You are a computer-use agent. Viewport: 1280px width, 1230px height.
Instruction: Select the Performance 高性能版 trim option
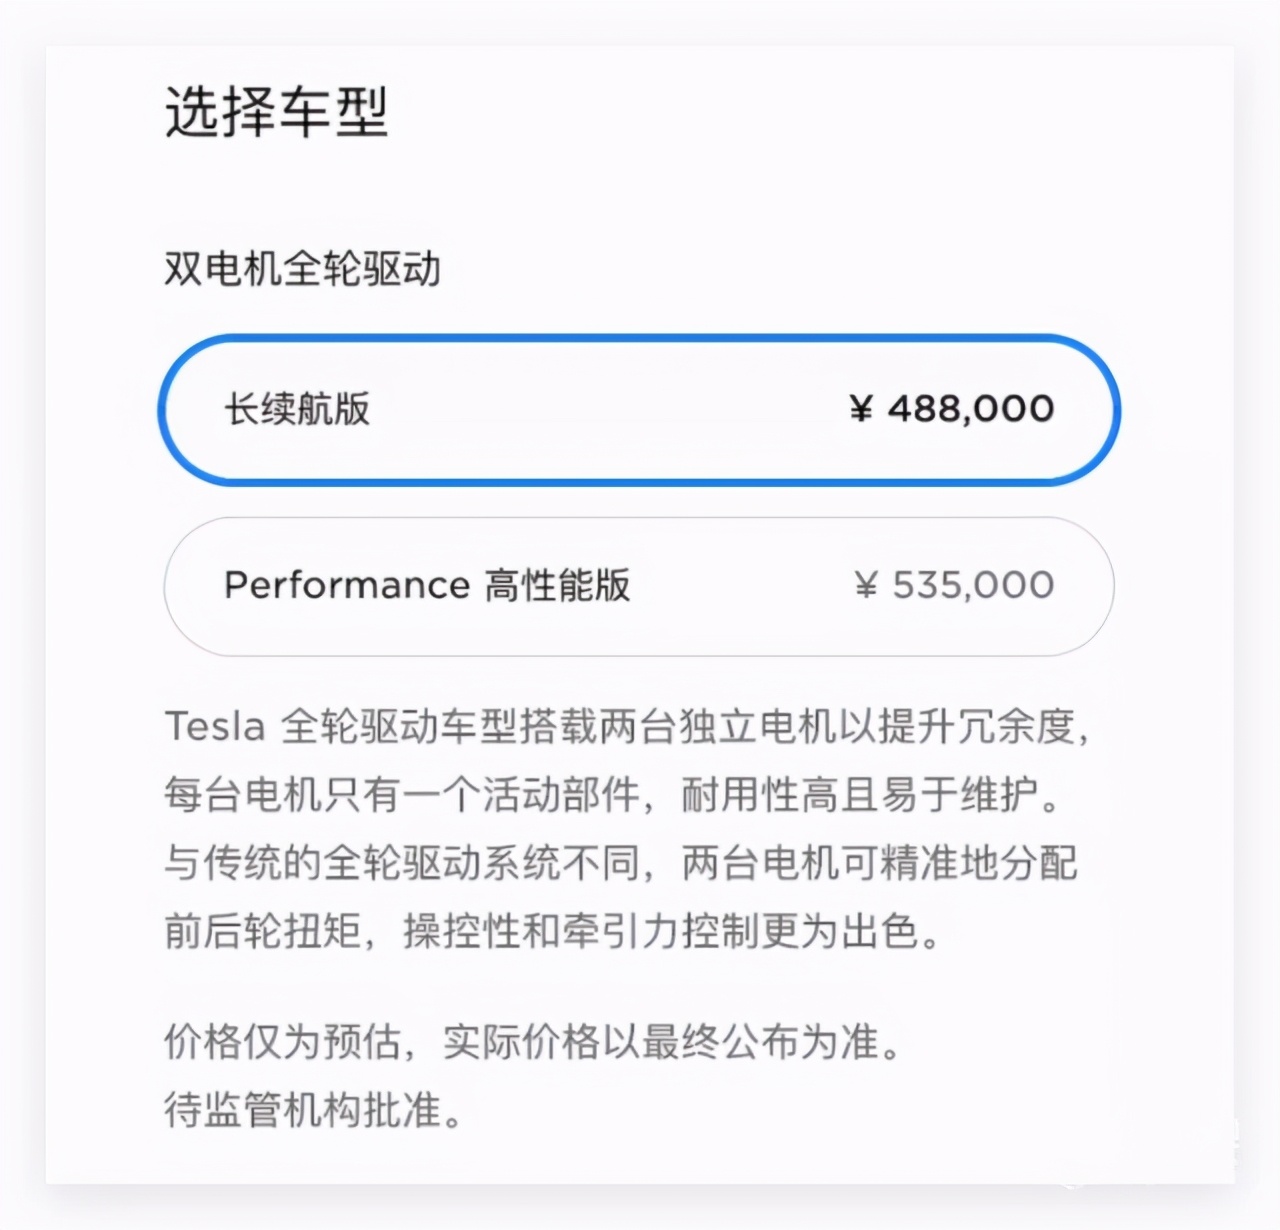point(636,586)
